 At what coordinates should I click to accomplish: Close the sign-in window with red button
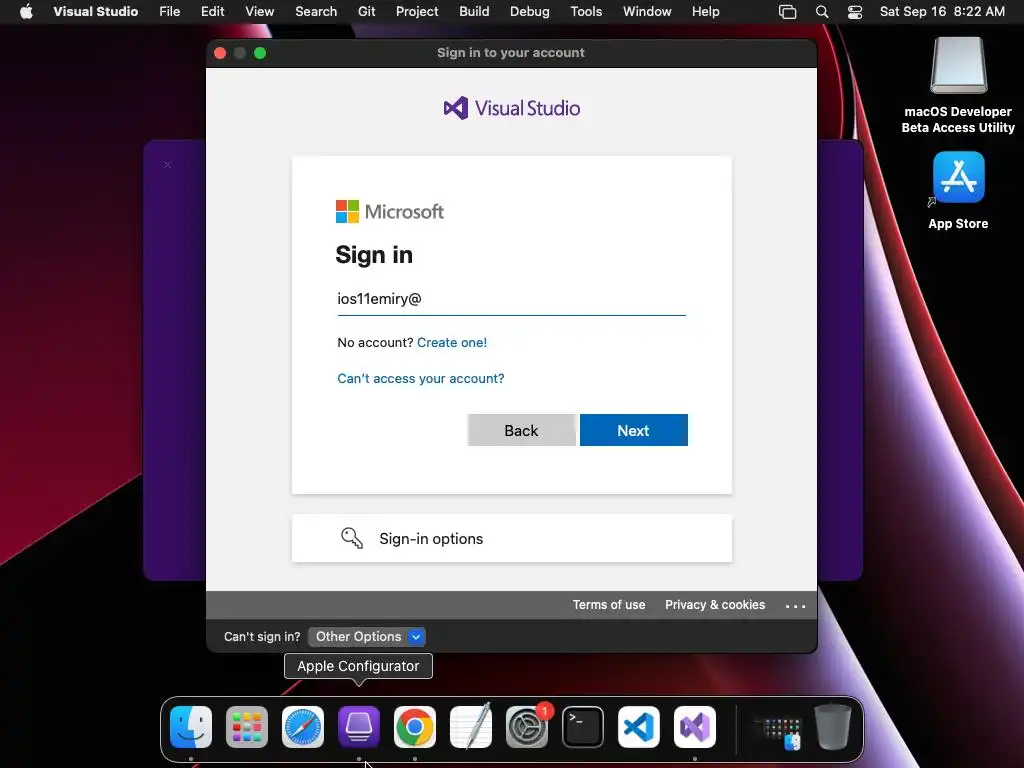[x=220, y=53]
